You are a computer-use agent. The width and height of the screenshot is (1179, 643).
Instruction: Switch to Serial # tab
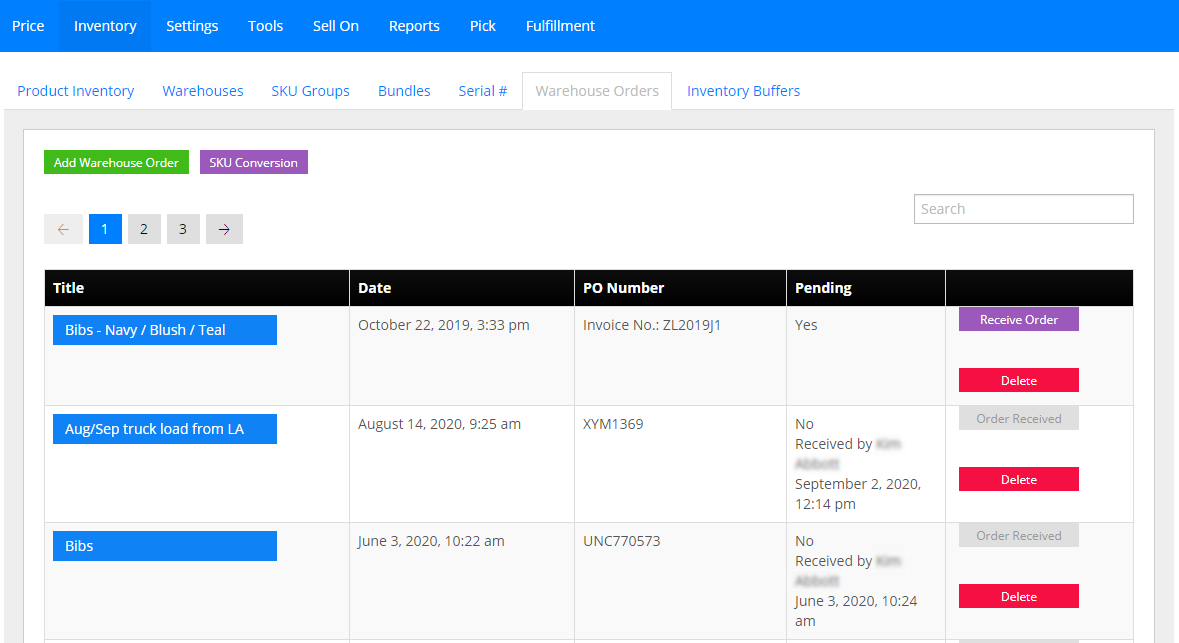tap(483, 91)
